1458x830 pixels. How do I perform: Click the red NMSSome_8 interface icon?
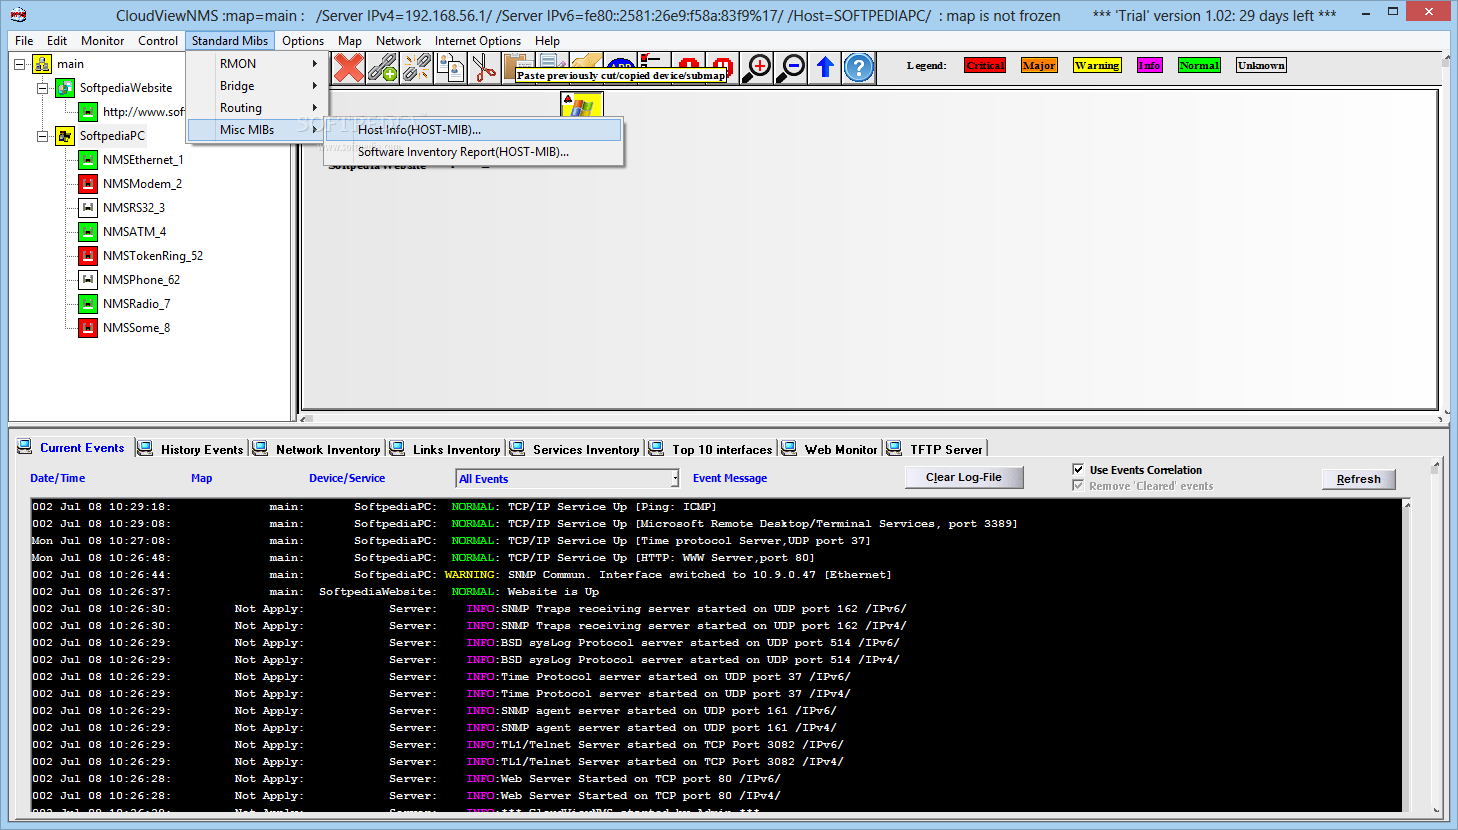(88, 328)
